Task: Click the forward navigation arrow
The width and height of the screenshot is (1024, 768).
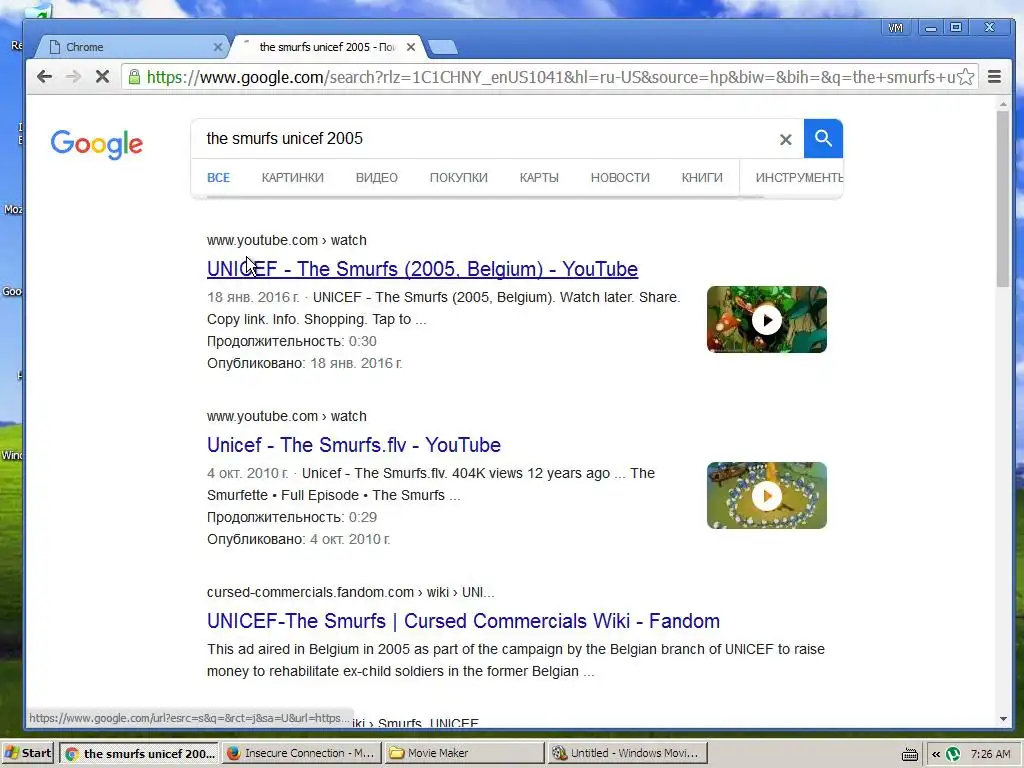Action: pos(72,76)
